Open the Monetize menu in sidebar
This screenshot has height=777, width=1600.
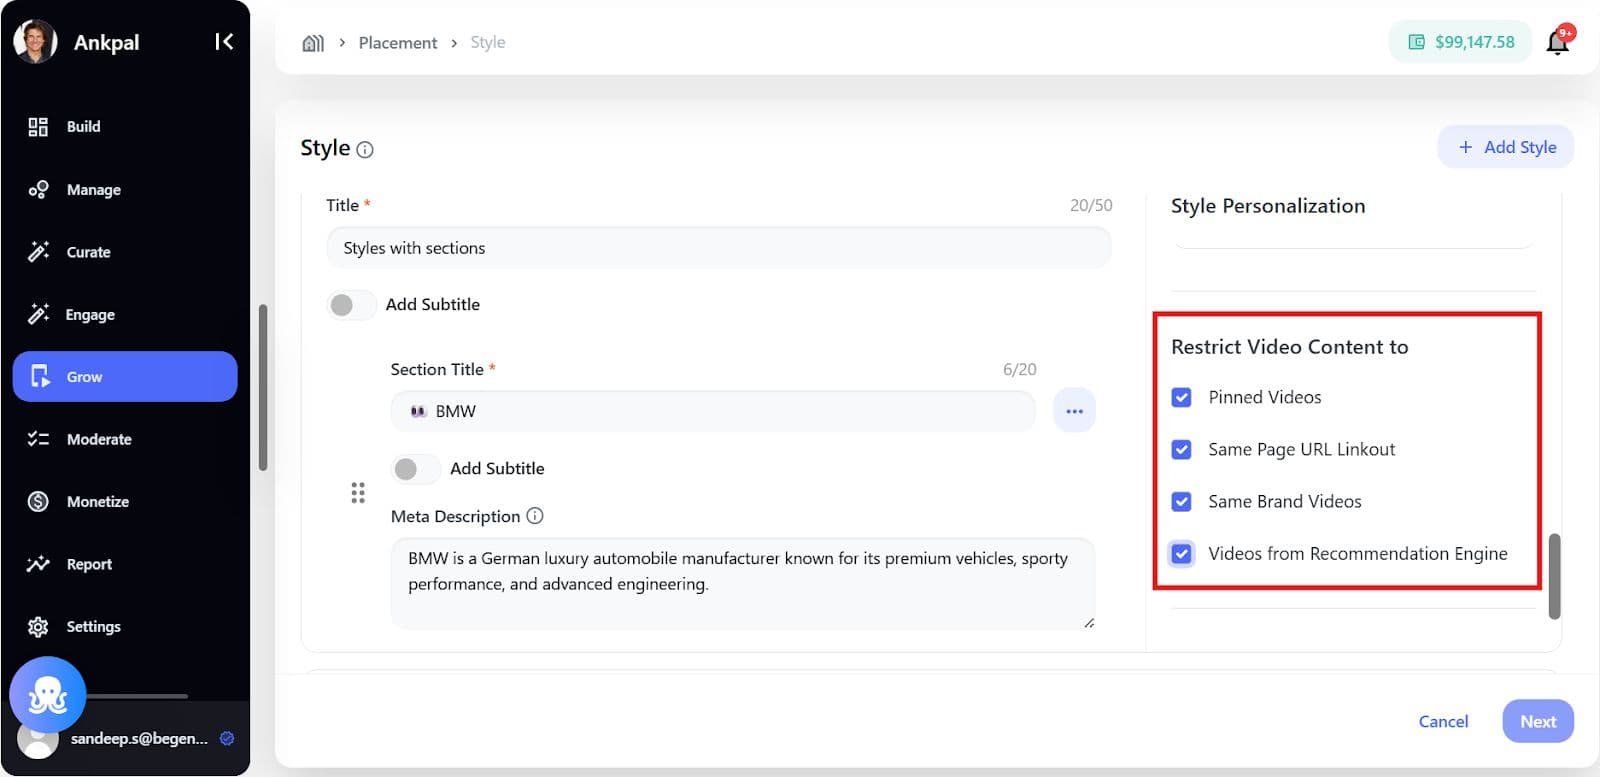(97, 502)
